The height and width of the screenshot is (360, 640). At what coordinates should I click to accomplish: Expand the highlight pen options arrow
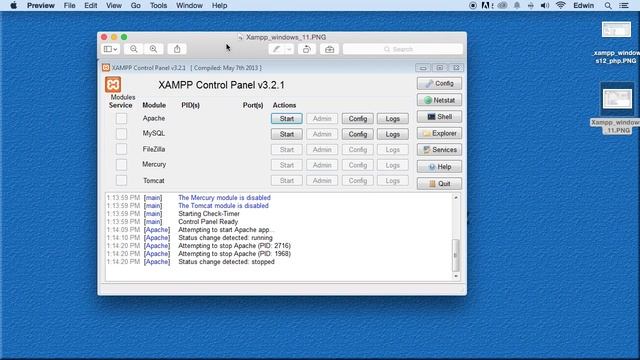289,49
